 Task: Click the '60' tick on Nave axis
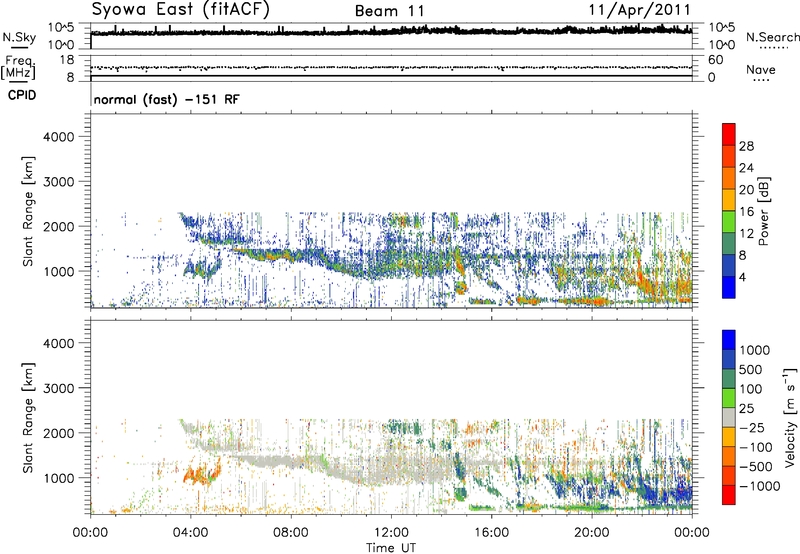tap(715, 60)
